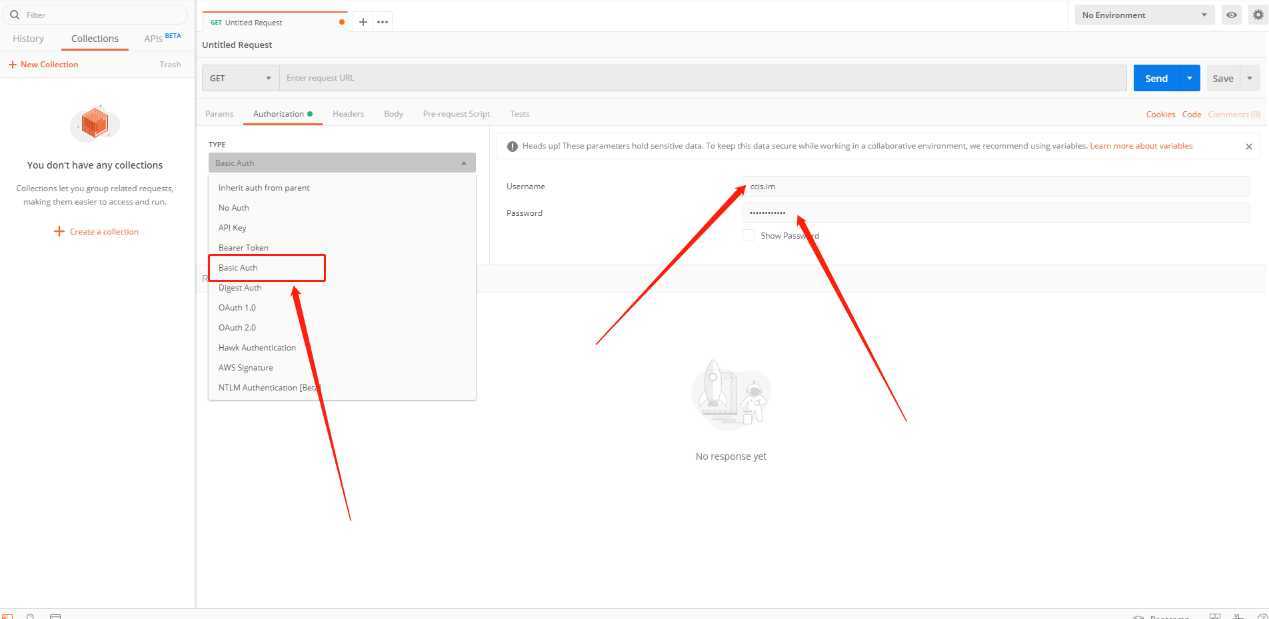
Task: Toggle Show Password checkbox
Action: (749, 236)
